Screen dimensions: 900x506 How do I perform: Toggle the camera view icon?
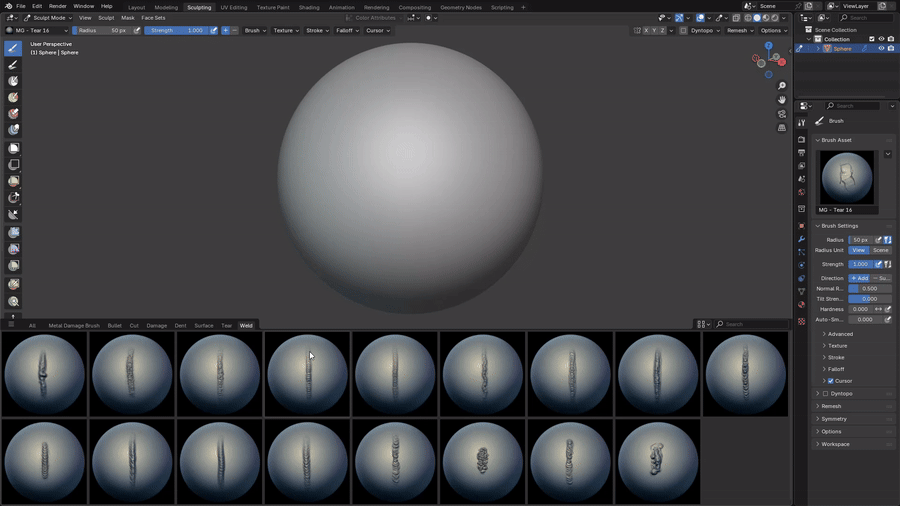782,114
